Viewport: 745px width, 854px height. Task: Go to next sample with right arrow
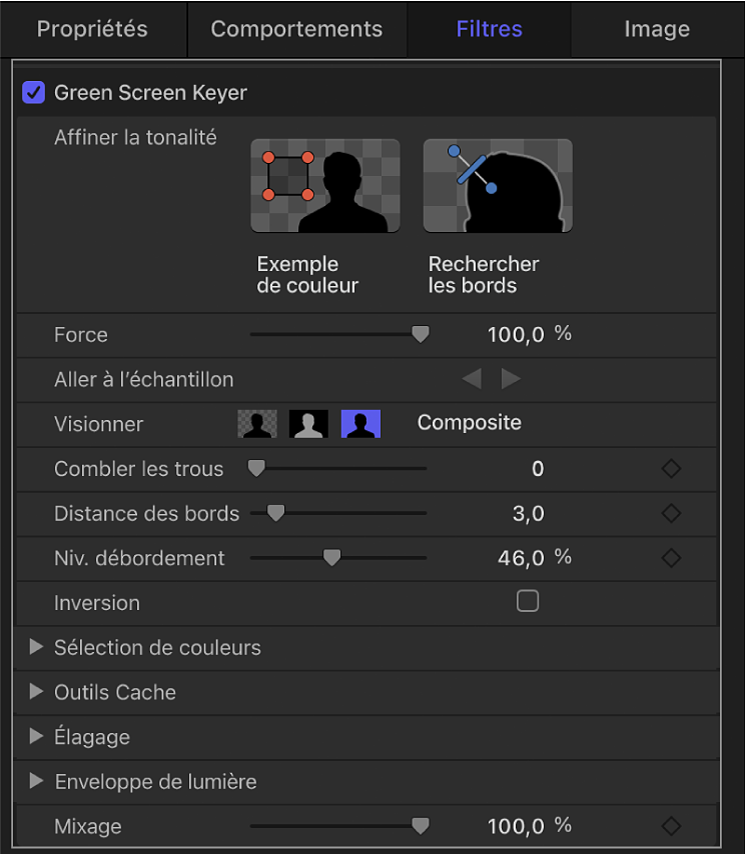click(510, 378)
